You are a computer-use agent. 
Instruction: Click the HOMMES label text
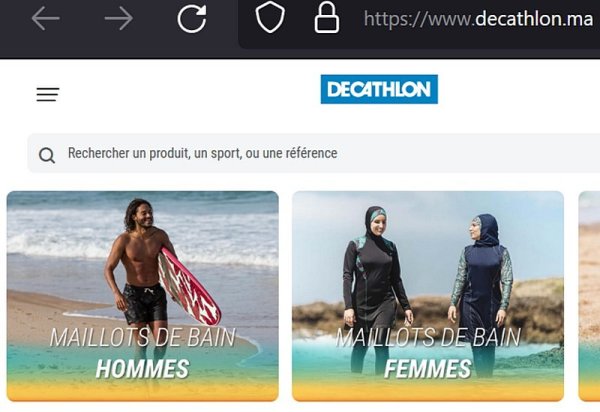click(x=142, y=369)
